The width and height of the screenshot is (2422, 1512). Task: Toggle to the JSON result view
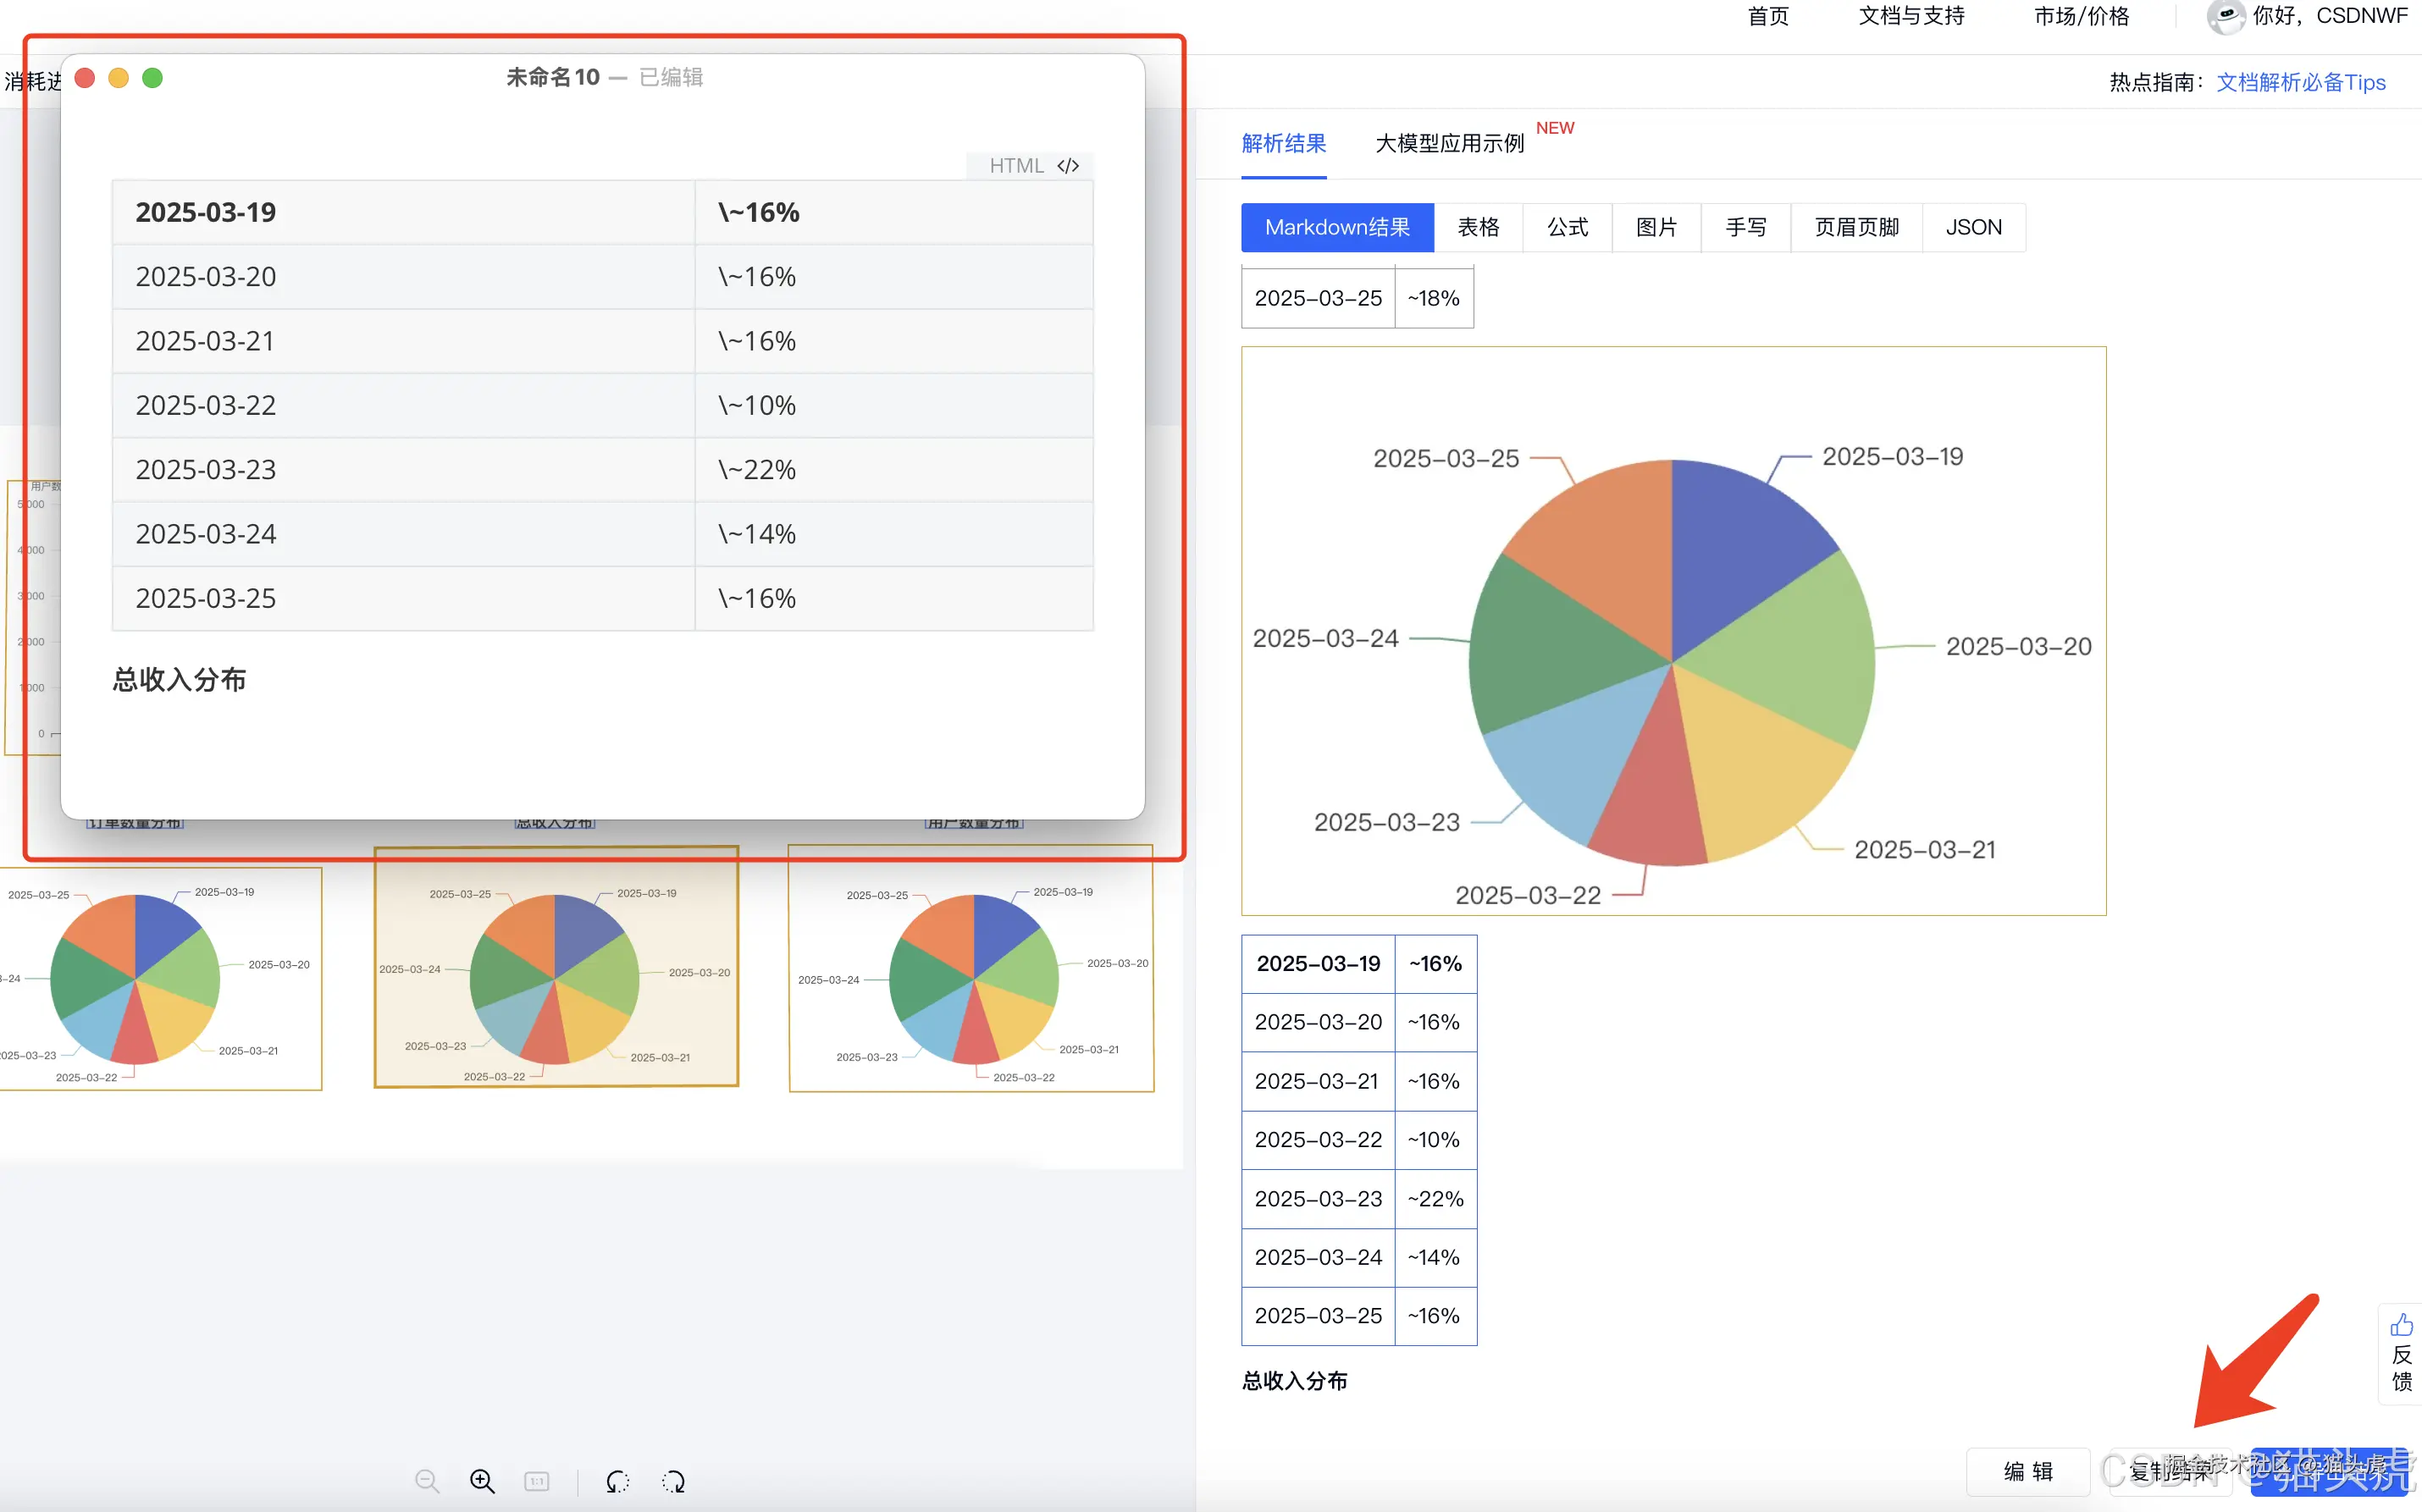pyautogui.click(x=1973, y=227)
